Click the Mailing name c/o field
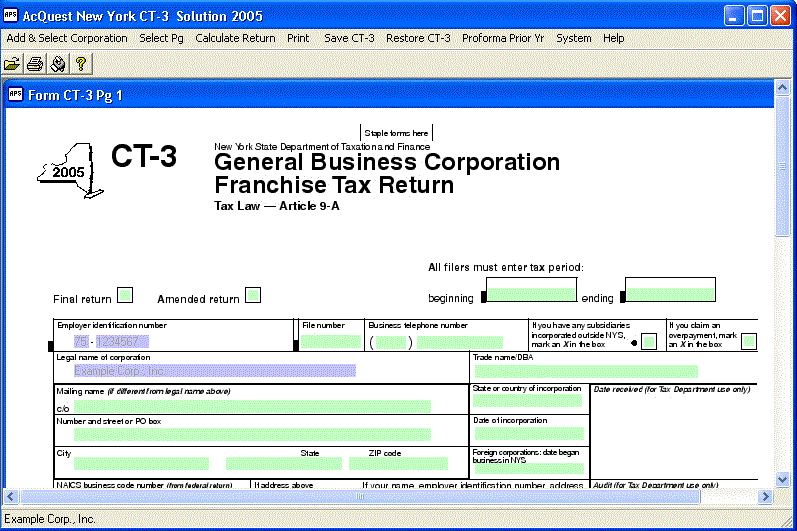 click(252, 407)
